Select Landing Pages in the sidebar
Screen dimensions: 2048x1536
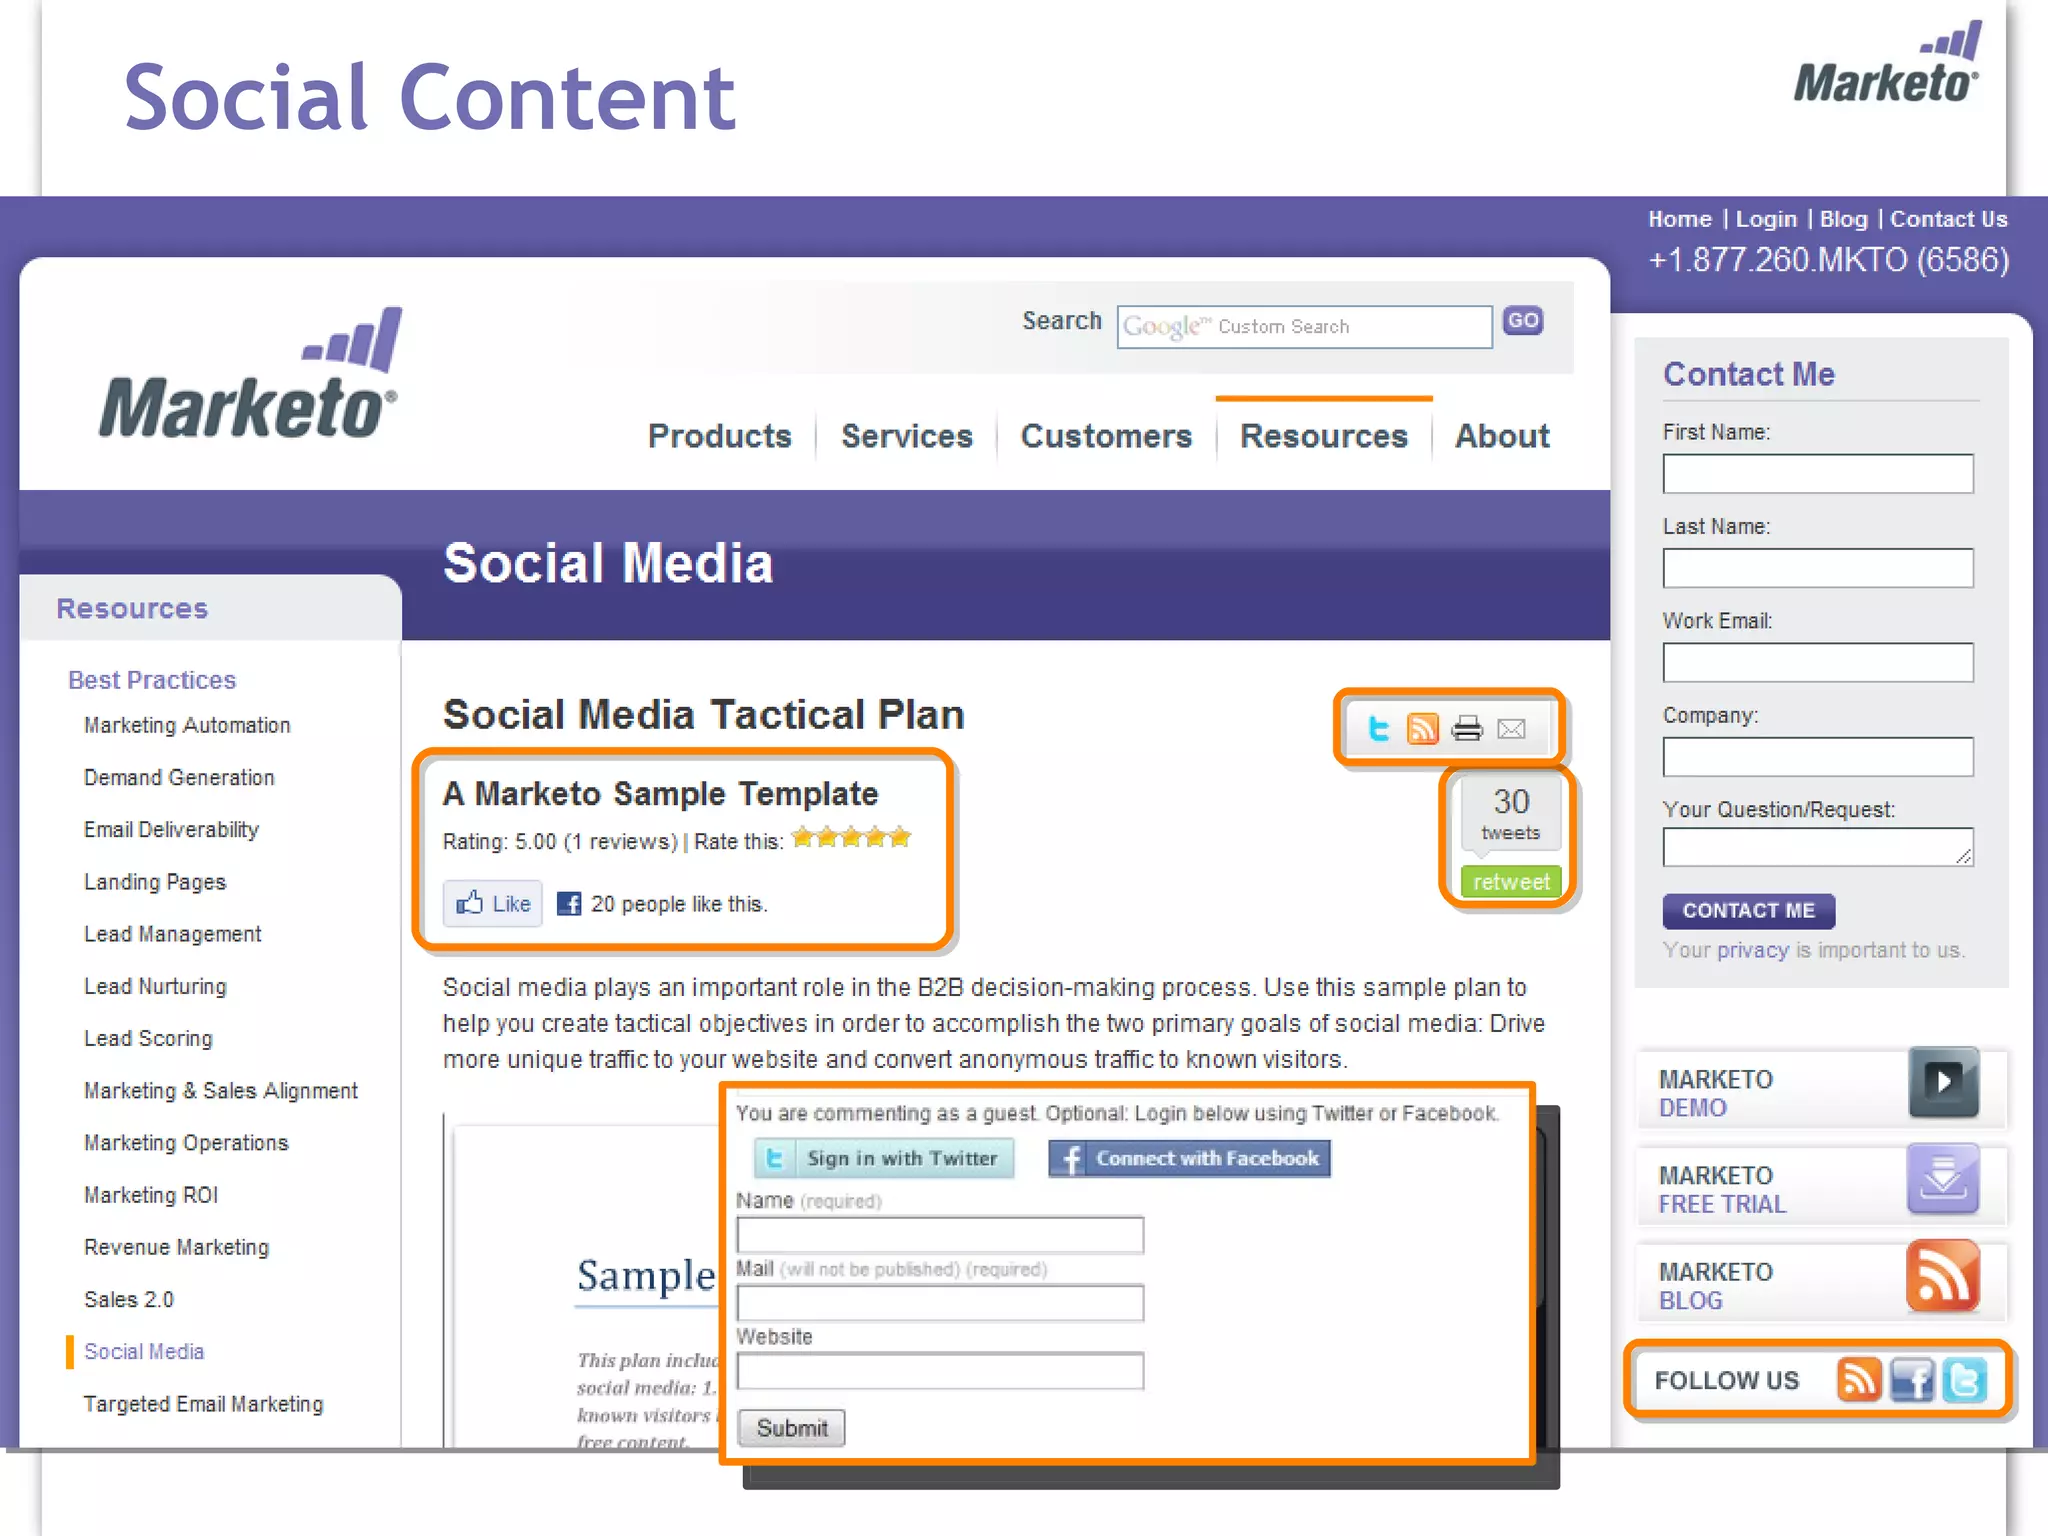(x=155, y=882)
